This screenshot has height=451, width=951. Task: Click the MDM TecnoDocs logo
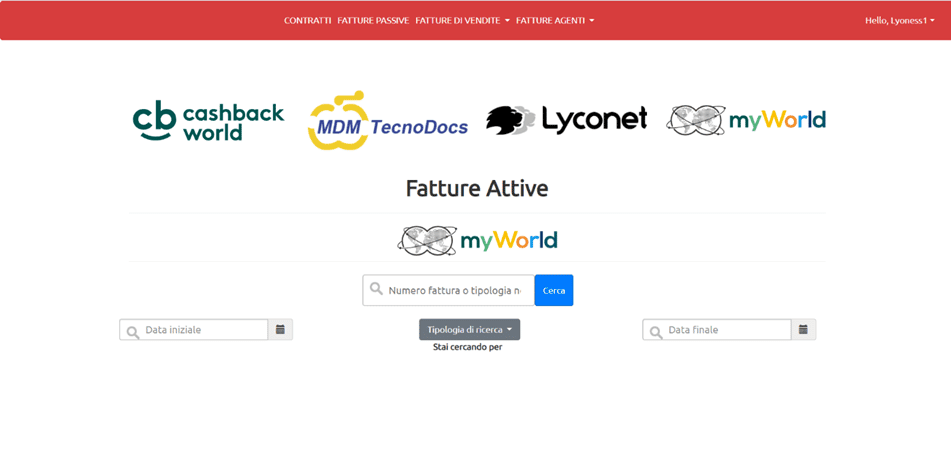pos(388,121)
